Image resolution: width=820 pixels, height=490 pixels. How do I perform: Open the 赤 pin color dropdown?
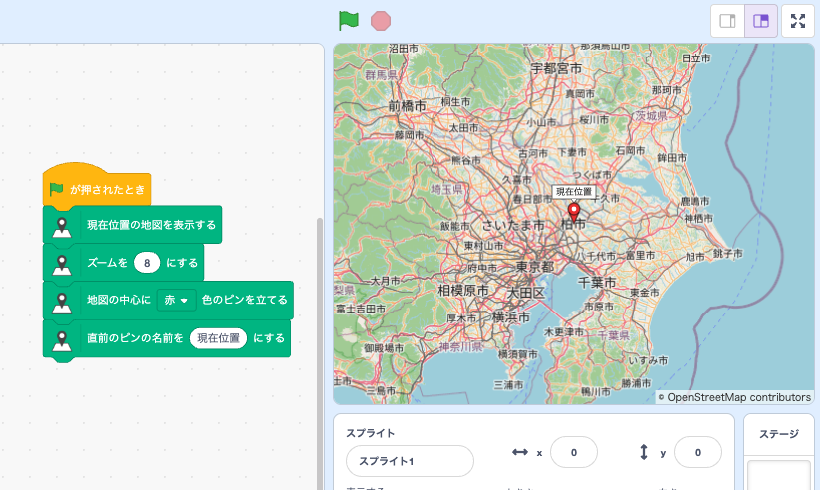point(176,300)
